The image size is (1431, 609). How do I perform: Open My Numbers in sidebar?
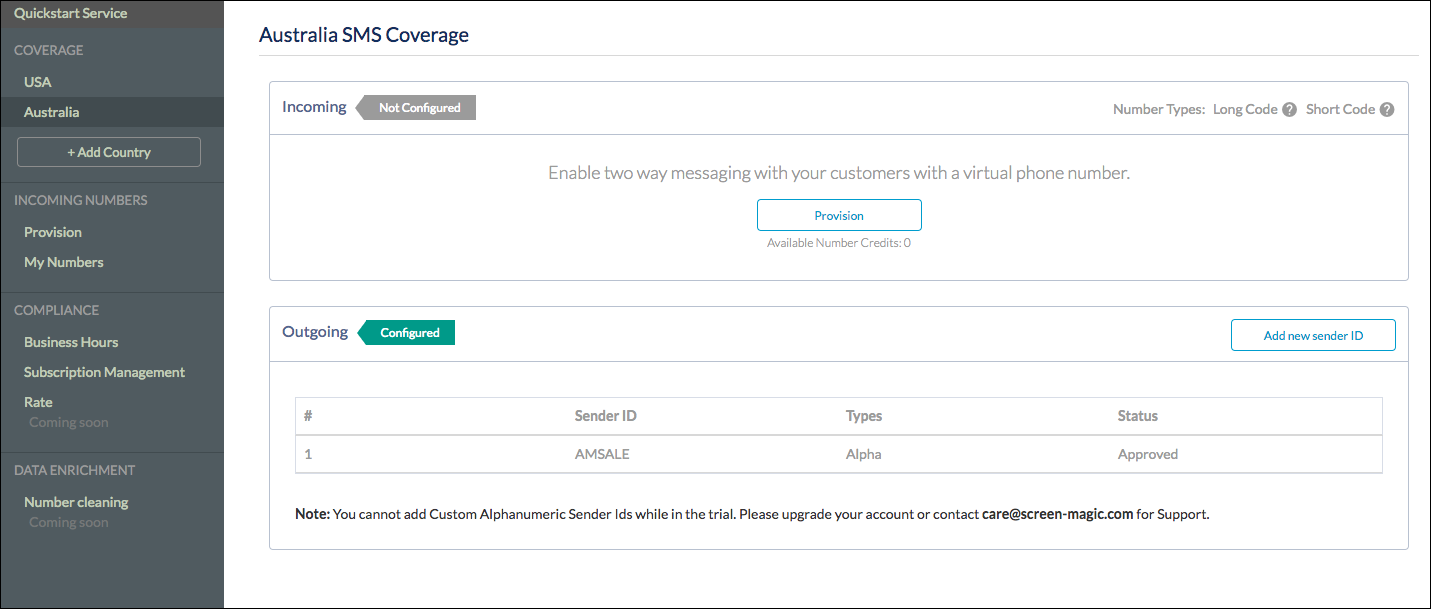click(x=64, y=262)
